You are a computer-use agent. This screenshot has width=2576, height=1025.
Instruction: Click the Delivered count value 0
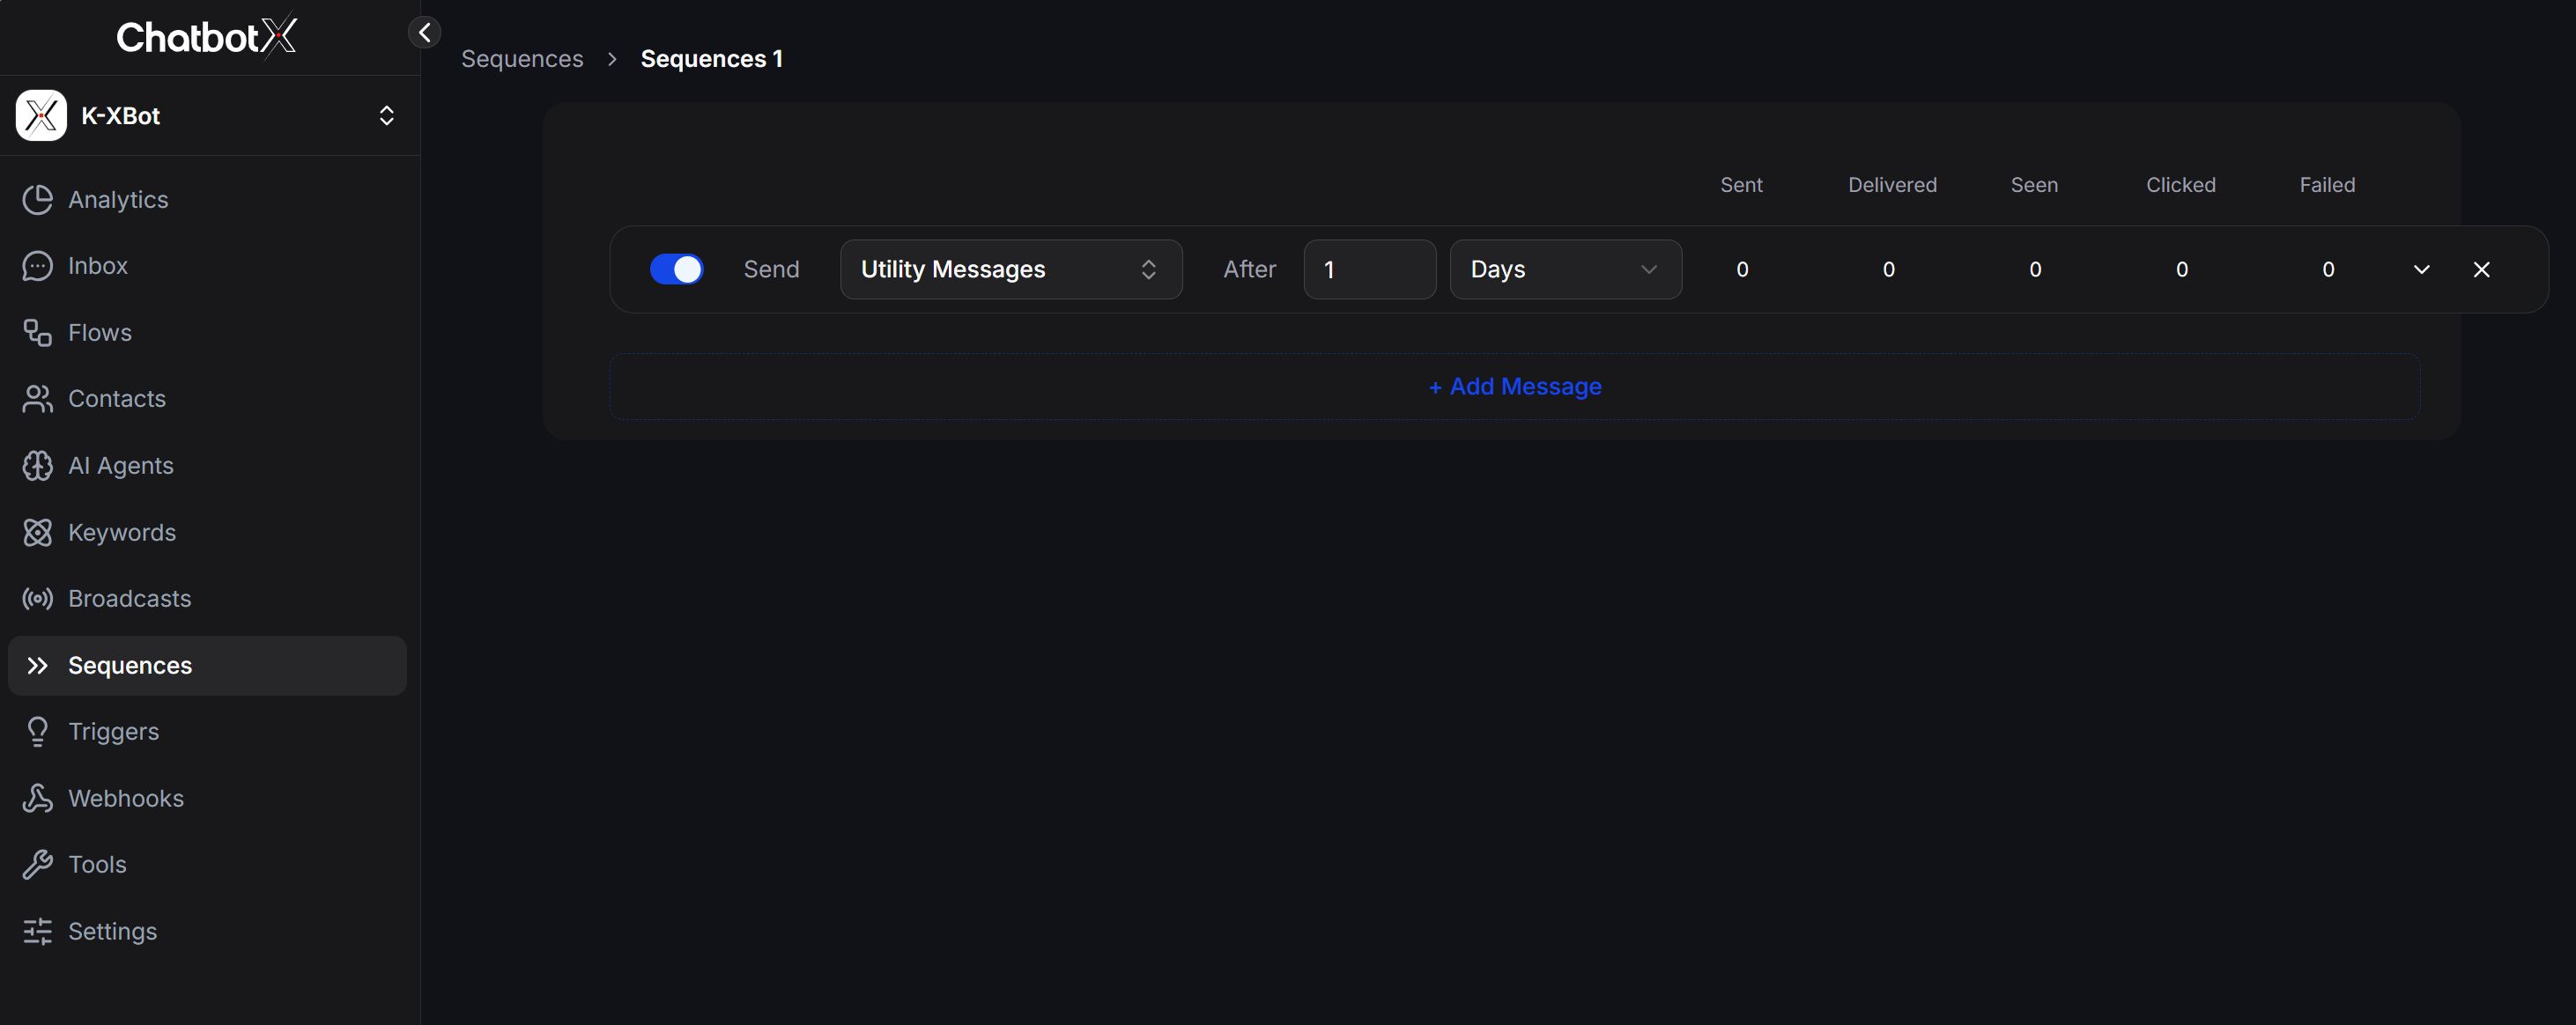tap(1888, 269)
